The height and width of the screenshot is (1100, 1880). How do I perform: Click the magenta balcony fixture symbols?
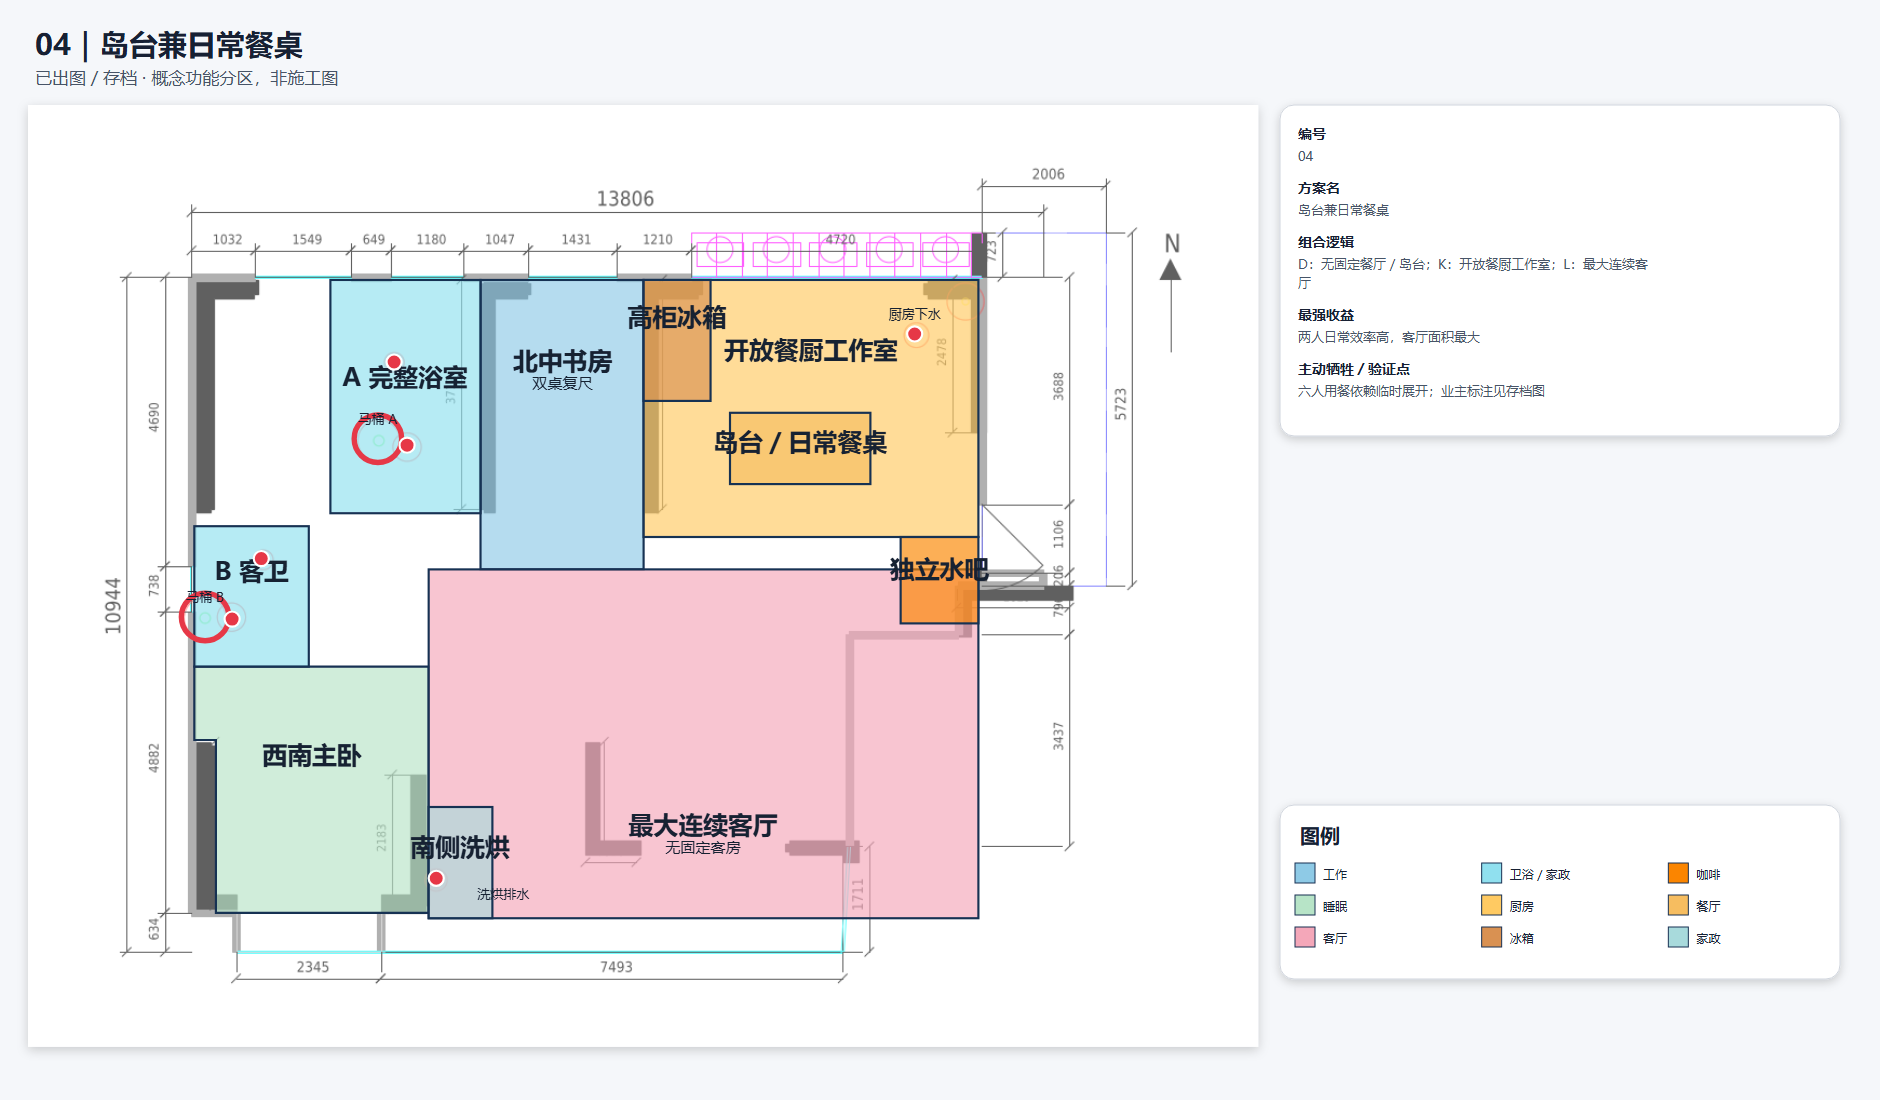tap(831, 252)
